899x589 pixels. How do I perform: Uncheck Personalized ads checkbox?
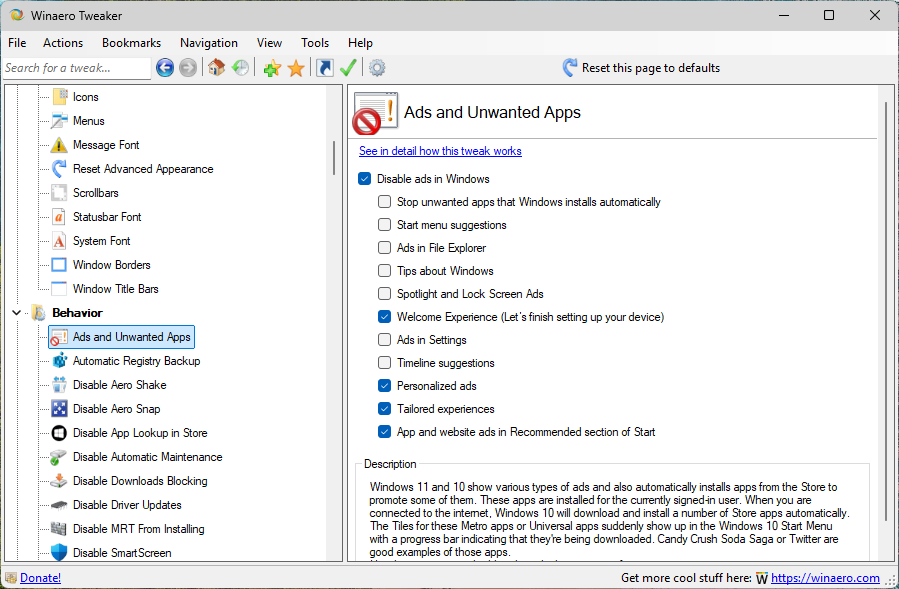(384, 385)
